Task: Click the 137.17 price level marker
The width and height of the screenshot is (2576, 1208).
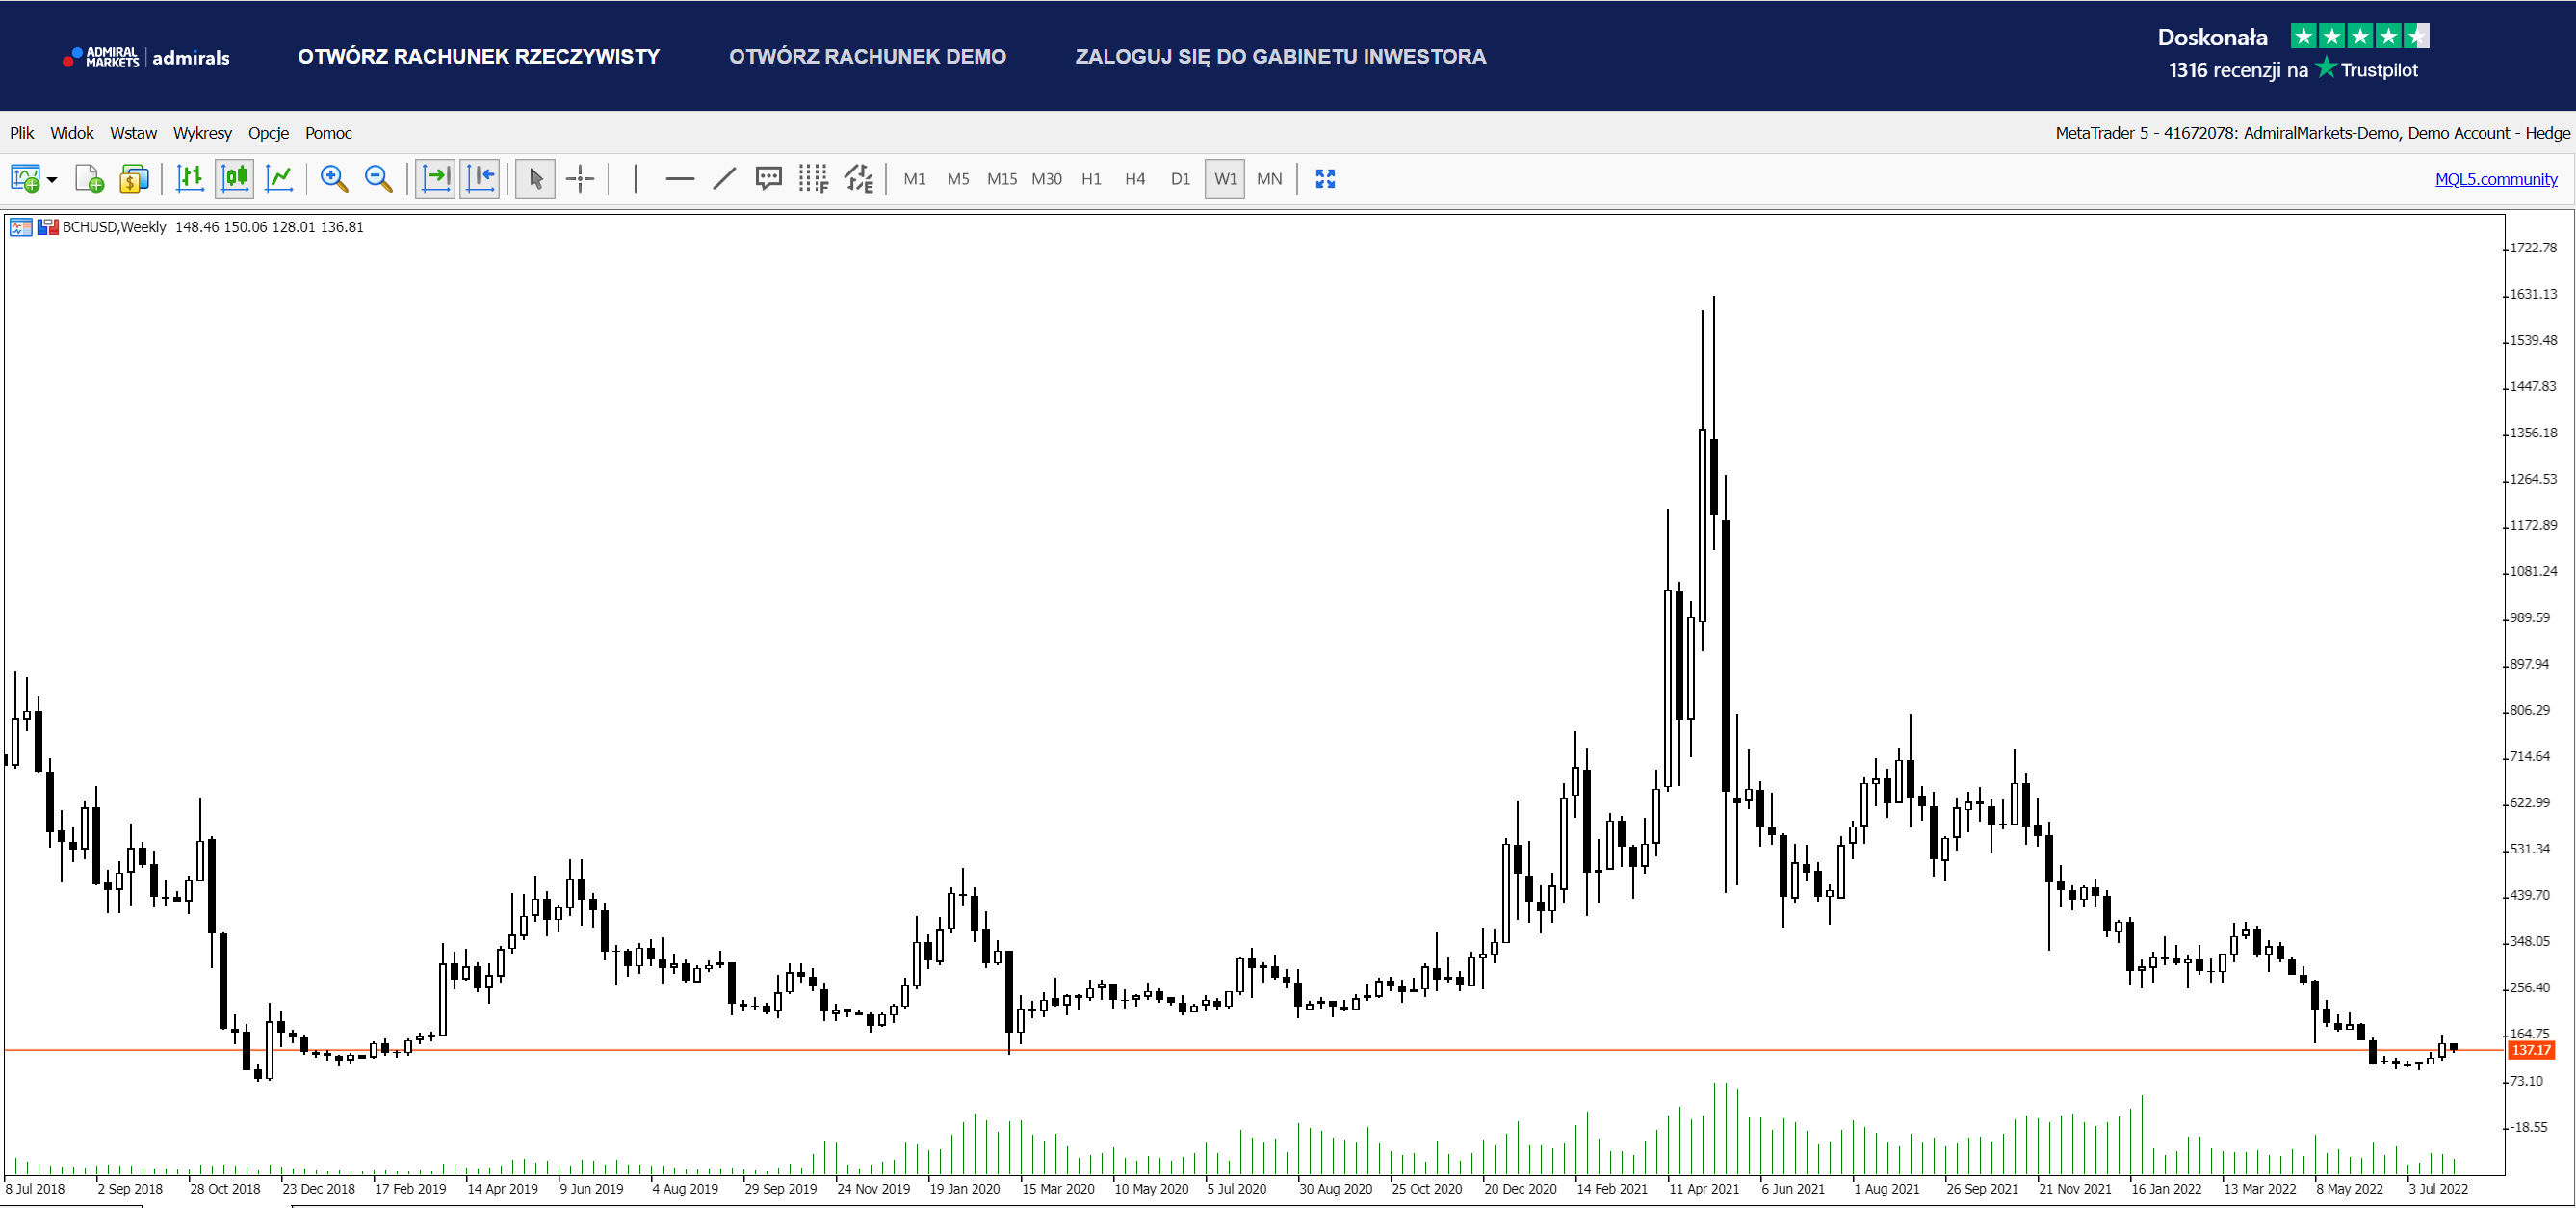Action: (2531, 1050)
